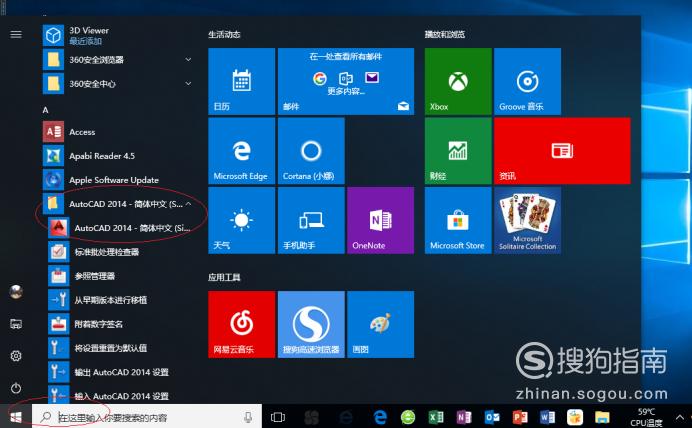Image resolution: width=692 pixels, height=428 pixels.
Task: Open OneNote from the taskbar
Action: (464, 417)
